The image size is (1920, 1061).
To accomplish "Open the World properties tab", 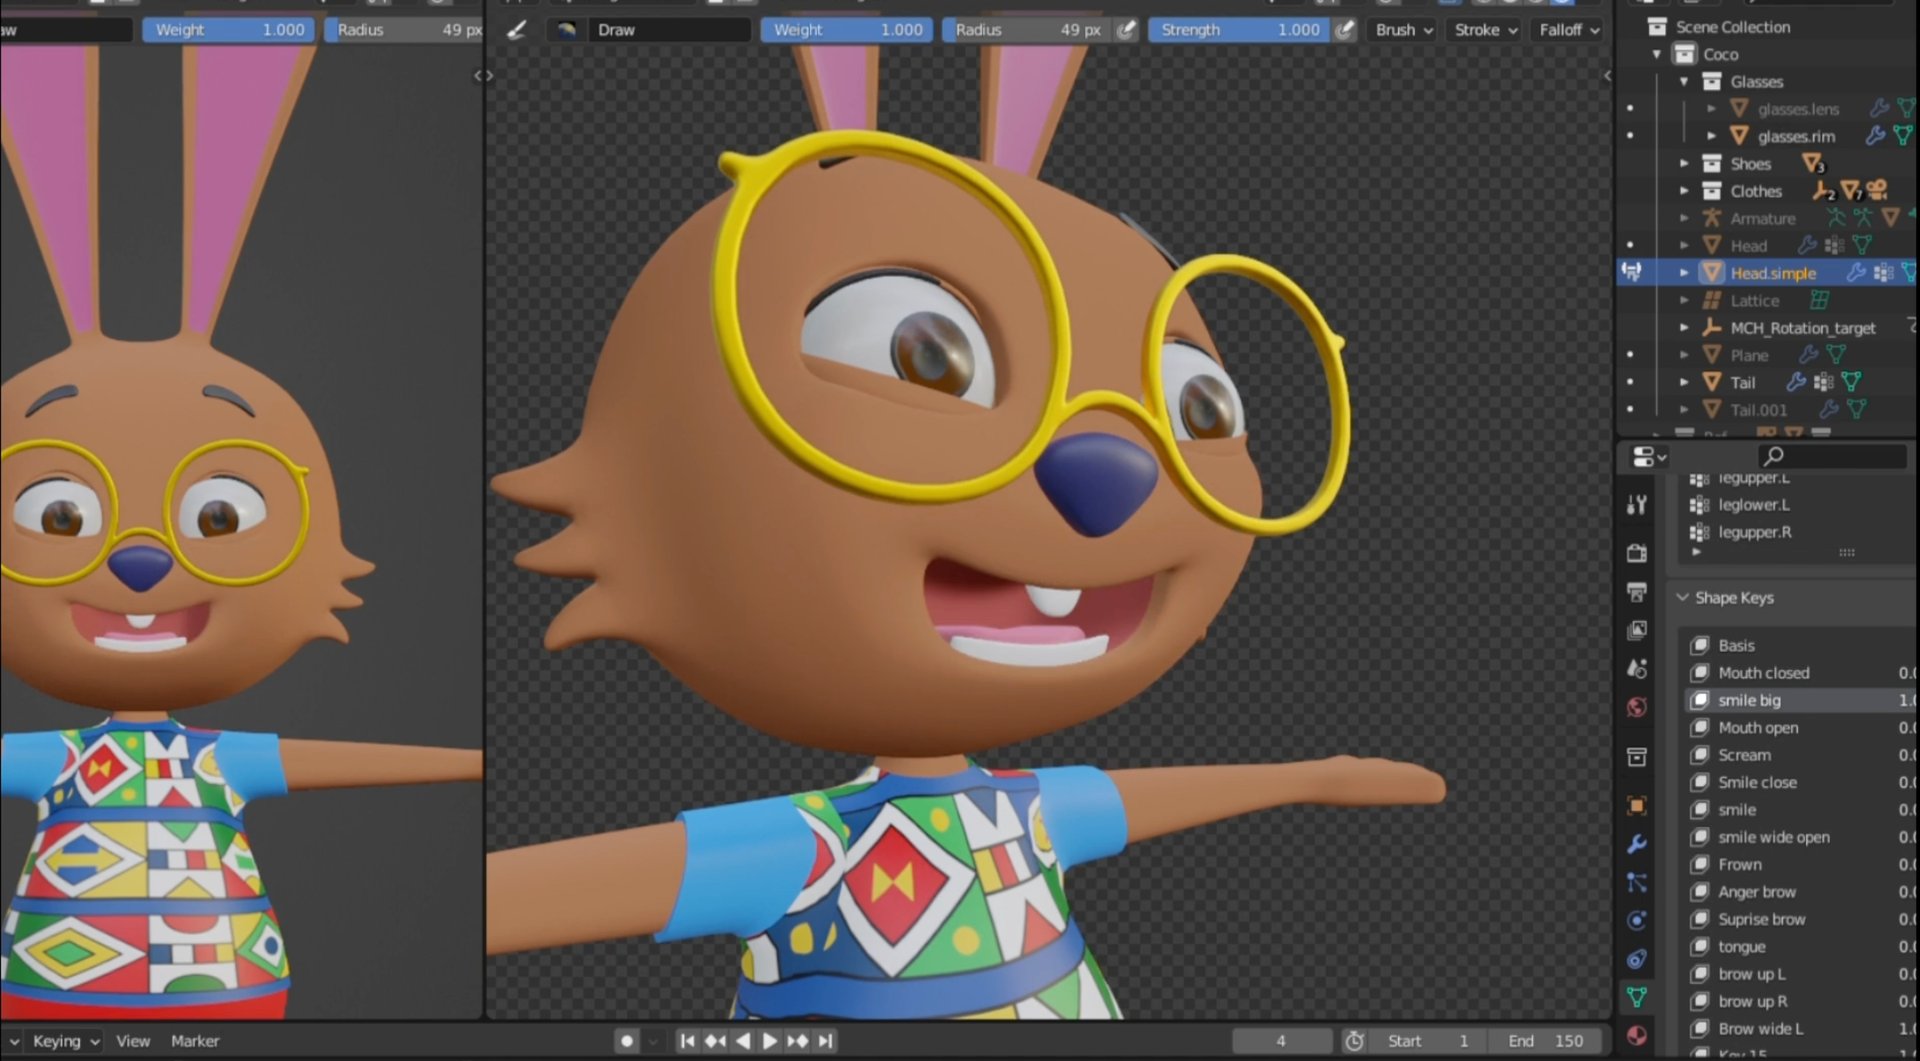I will click(x=1637, y=707).
